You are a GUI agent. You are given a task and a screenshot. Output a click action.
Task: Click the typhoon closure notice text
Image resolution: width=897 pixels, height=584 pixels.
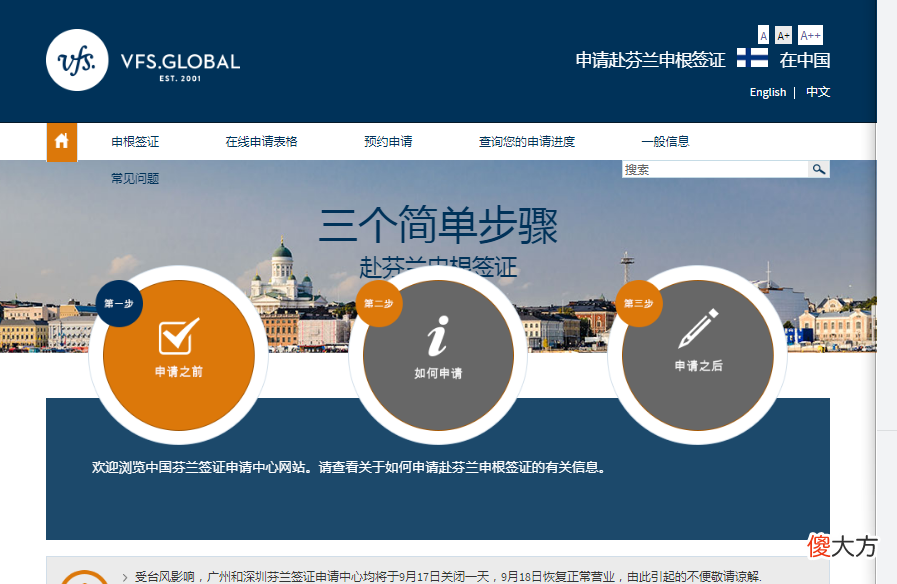click(x=448, y=577)
